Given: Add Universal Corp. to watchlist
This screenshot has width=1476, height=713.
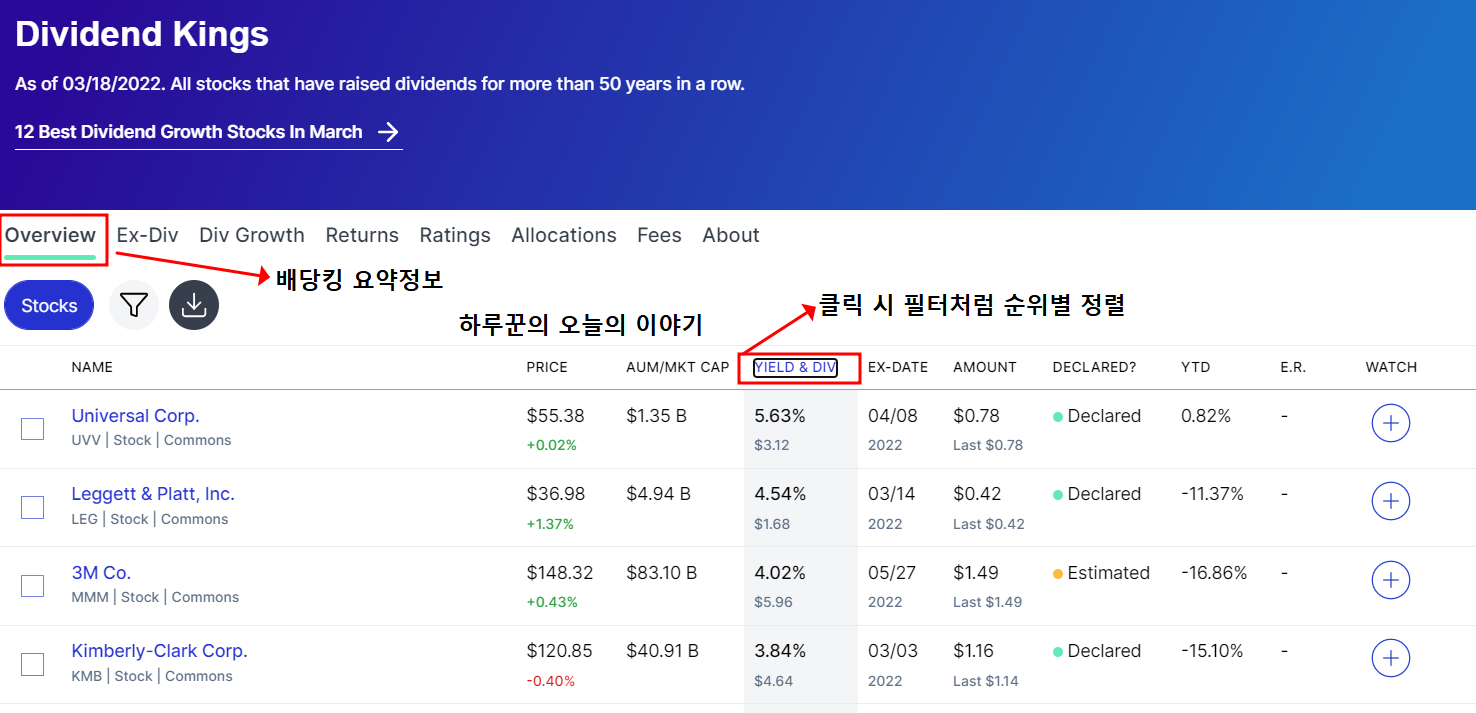Looking at the screenshot, I should click(x=1390, y=423).
